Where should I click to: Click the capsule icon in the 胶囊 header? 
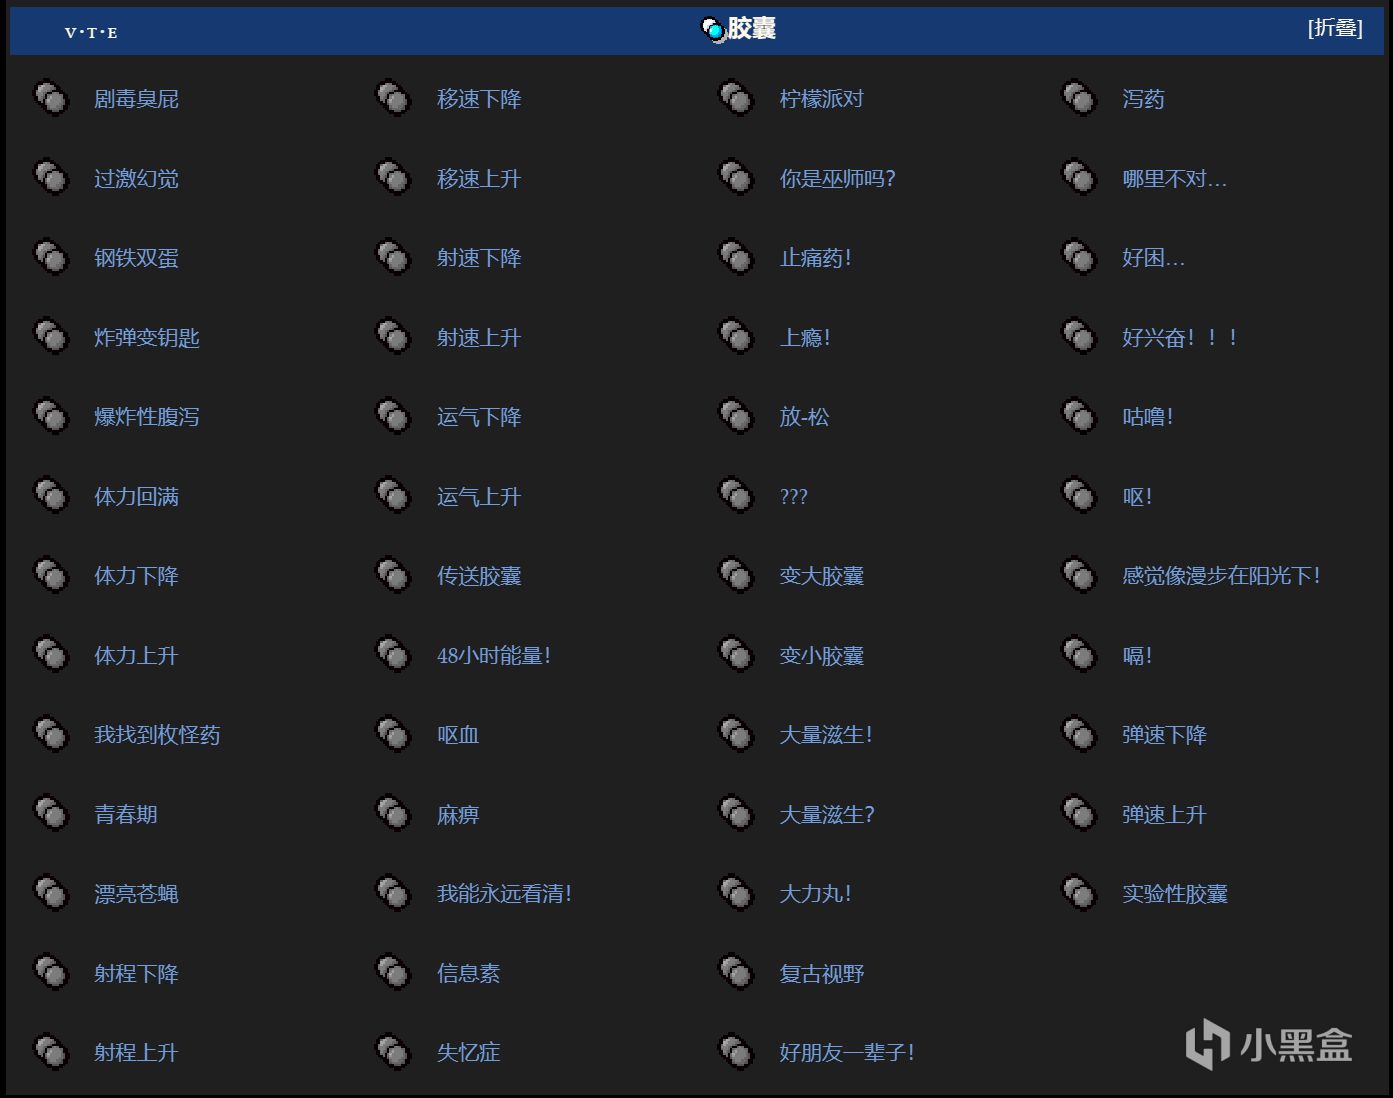click(713, 30)
